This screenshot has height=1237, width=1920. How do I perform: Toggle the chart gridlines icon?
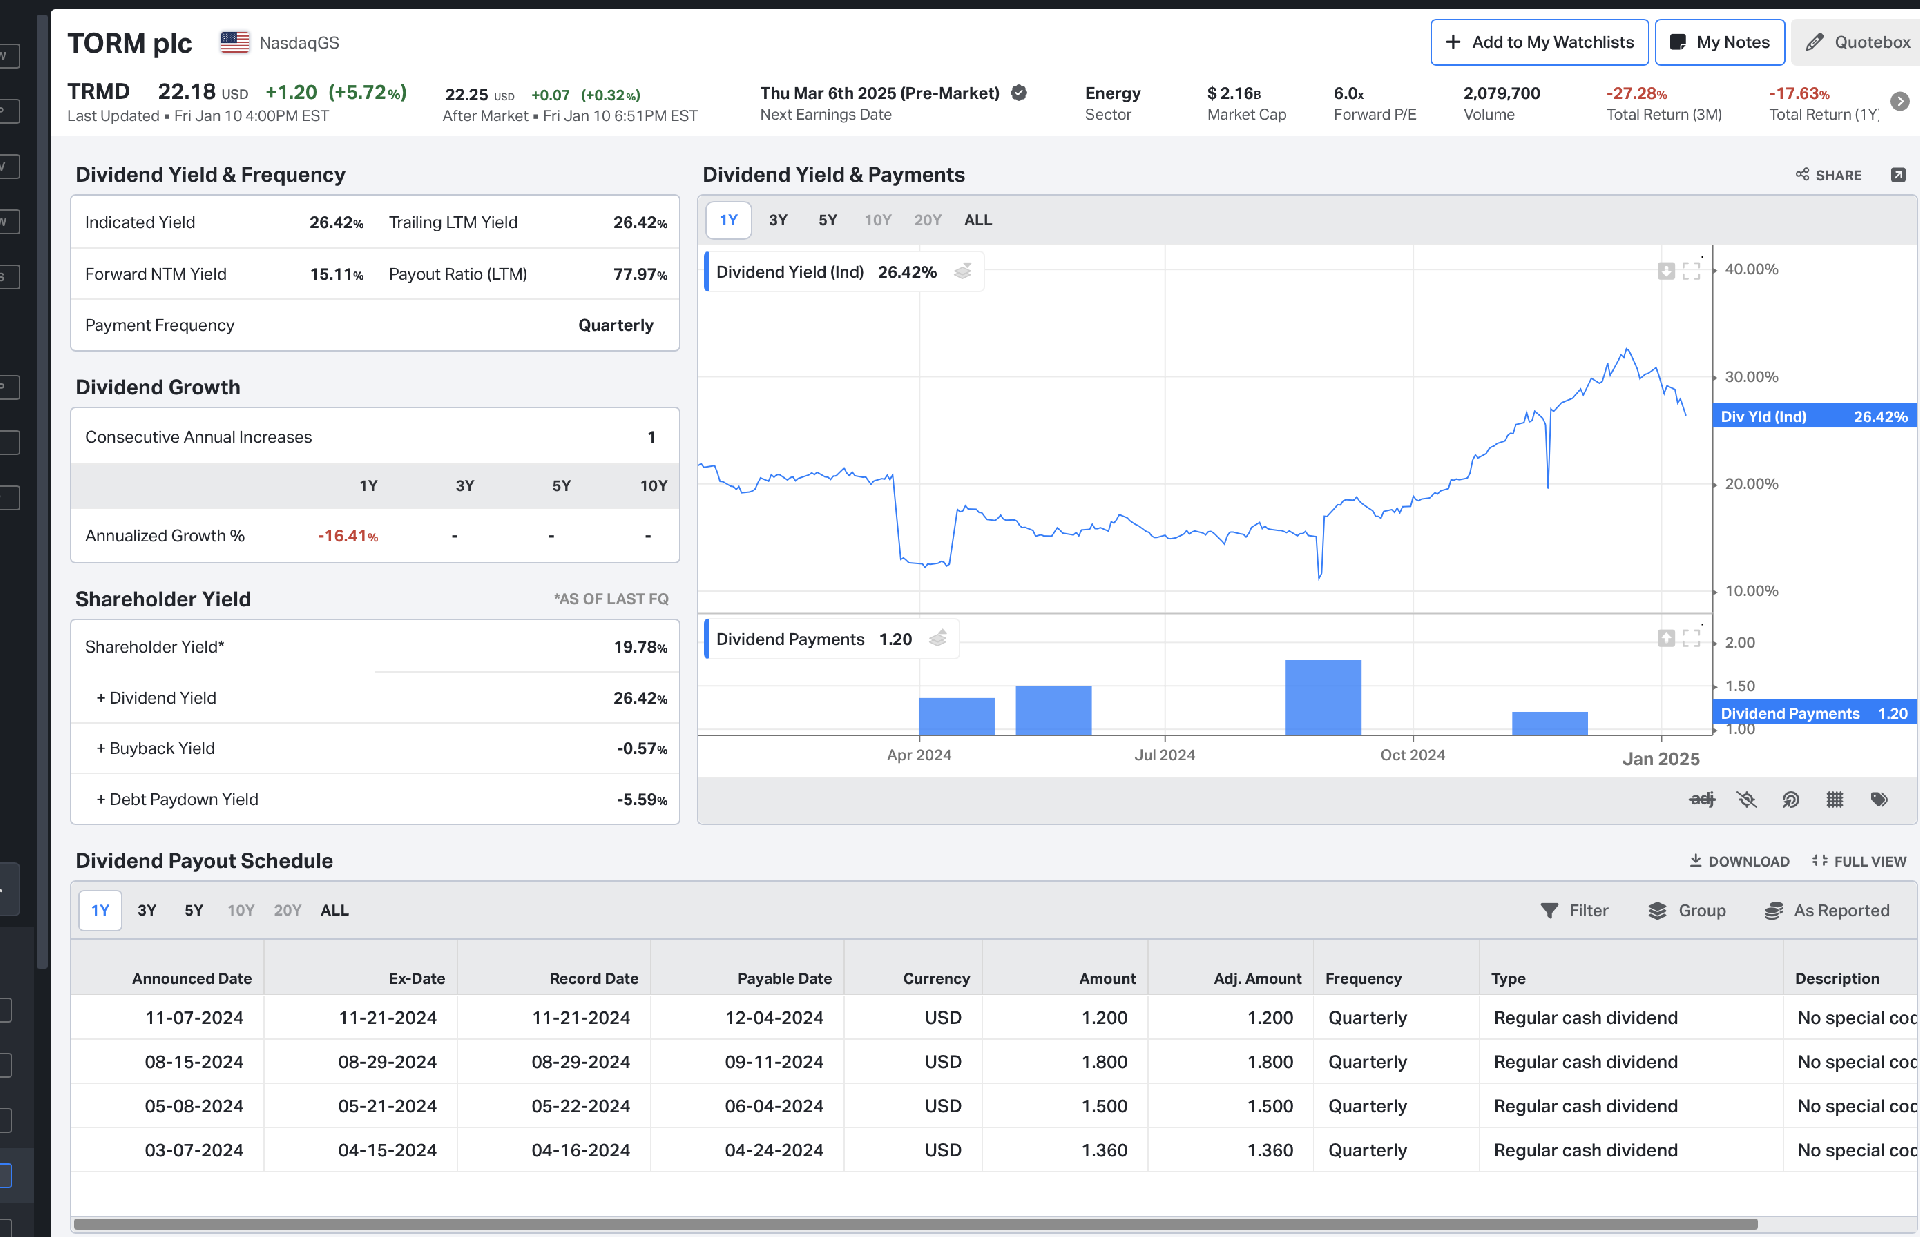(x=1834, y=799)
